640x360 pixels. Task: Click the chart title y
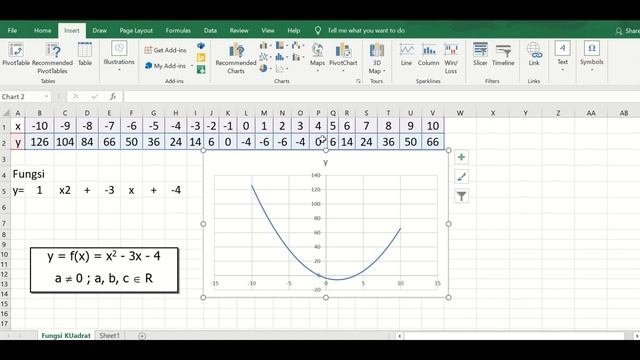click(325, 162)
